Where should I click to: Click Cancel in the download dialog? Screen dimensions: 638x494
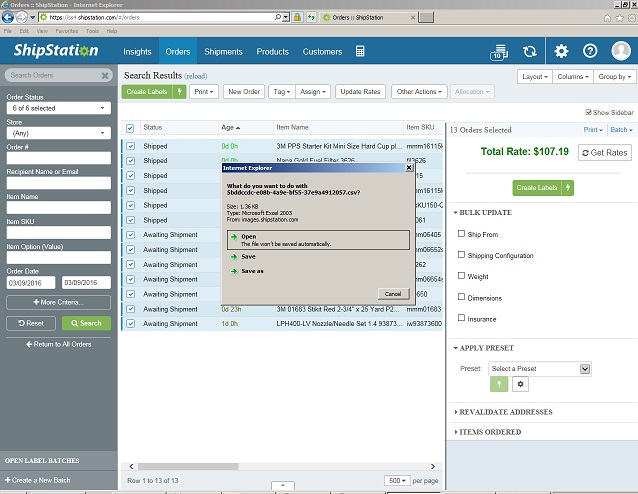click(393, 294)
